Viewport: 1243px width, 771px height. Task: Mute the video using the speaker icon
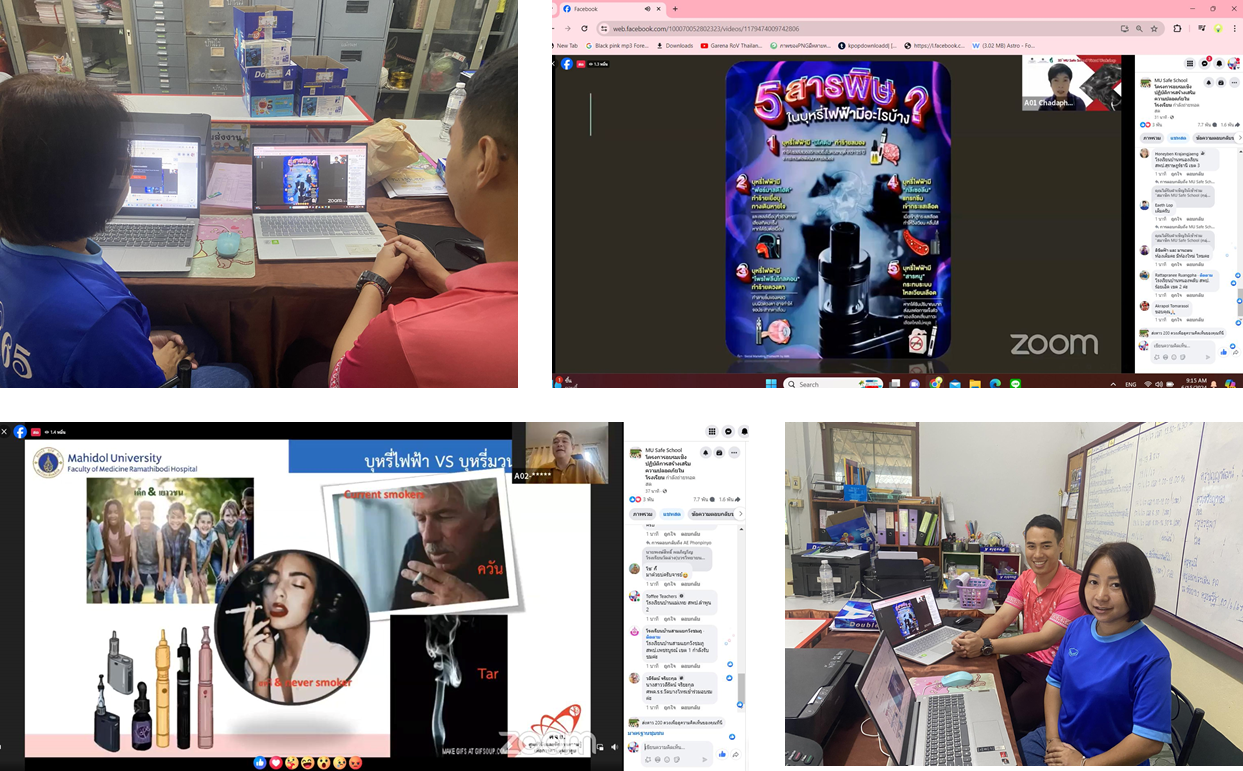pos(614,747)
